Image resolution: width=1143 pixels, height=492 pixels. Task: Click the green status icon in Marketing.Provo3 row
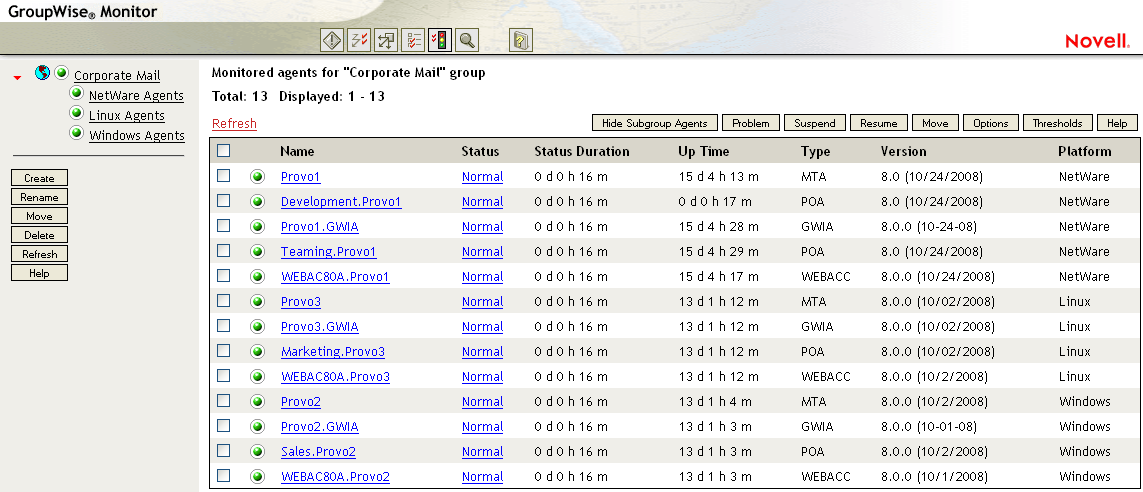point(257,351)
